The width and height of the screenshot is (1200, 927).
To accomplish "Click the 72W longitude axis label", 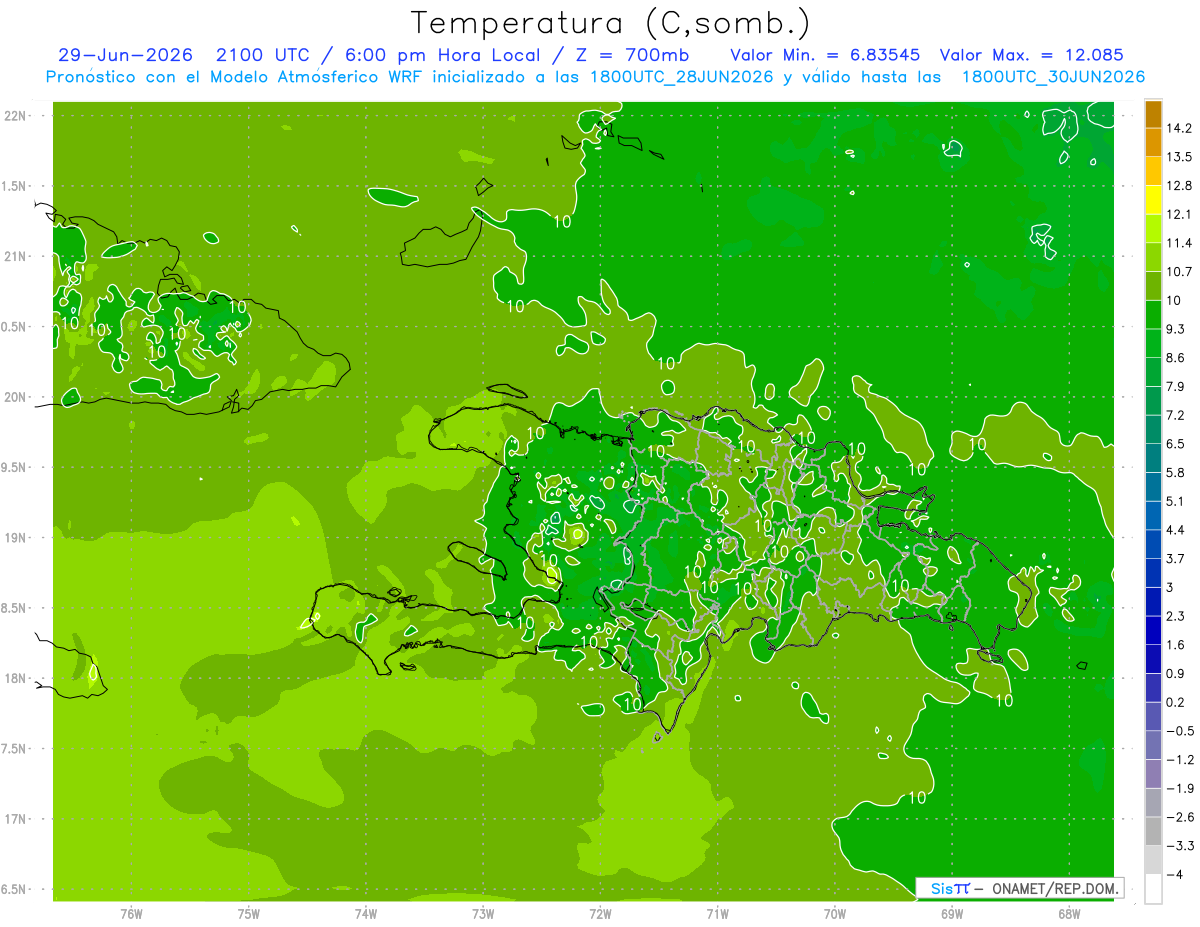I will pyautogui.click(x=600, y=913).
